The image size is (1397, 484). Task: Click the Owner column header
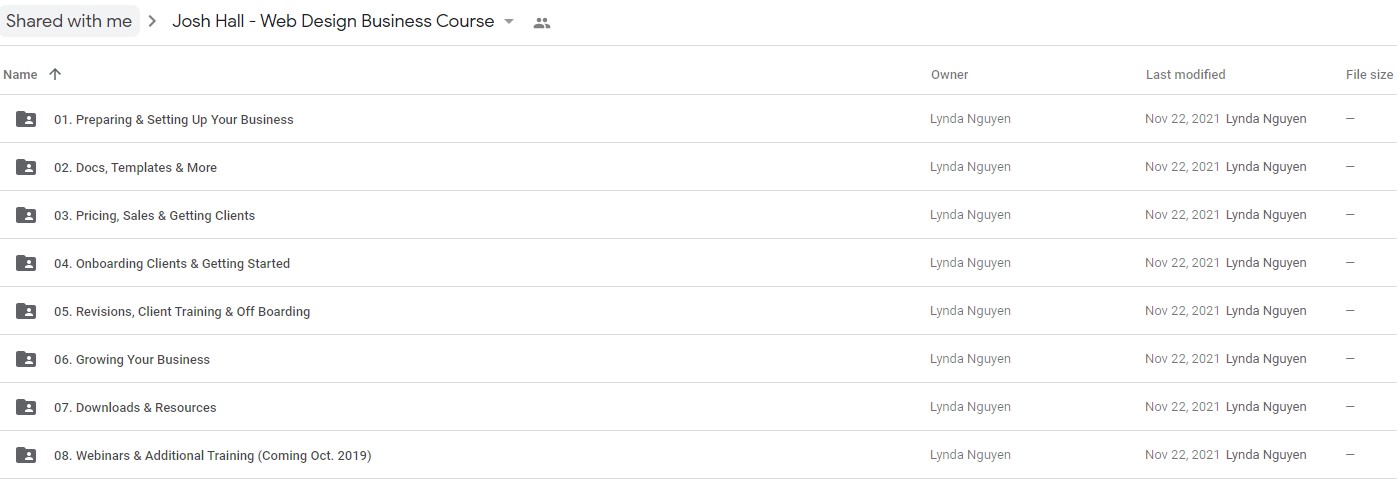pyautogui.click(x=949, y=74)
